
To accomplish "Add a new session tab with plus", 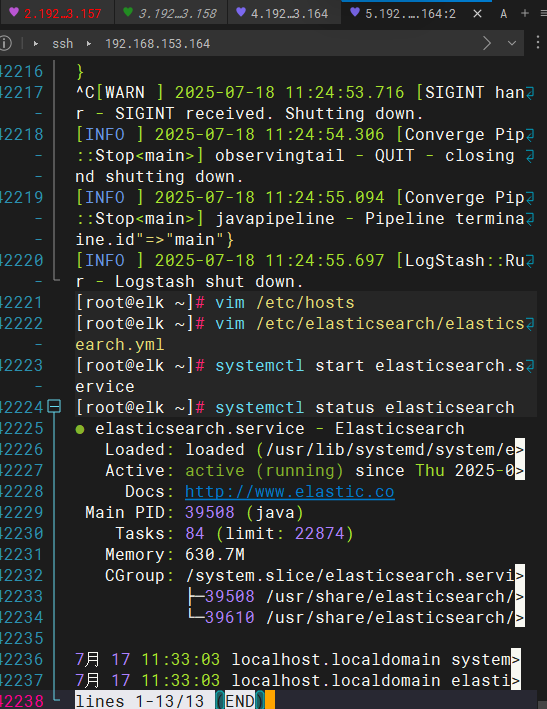I will (x=525, y=13).
